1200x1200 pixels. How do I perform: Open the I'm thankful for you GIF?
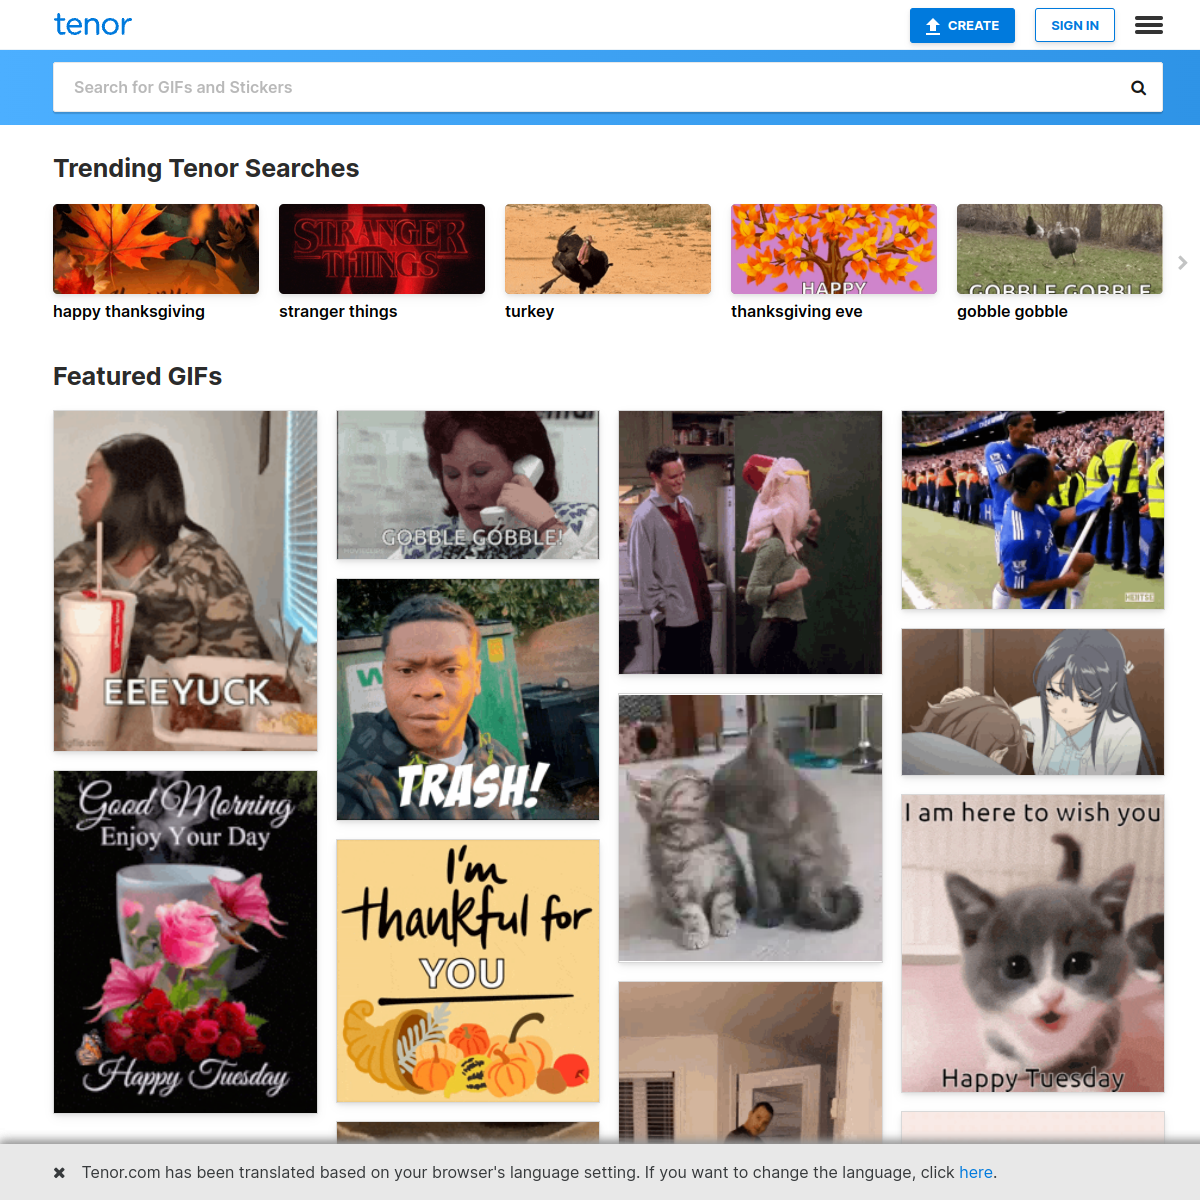tap(468, 971)
